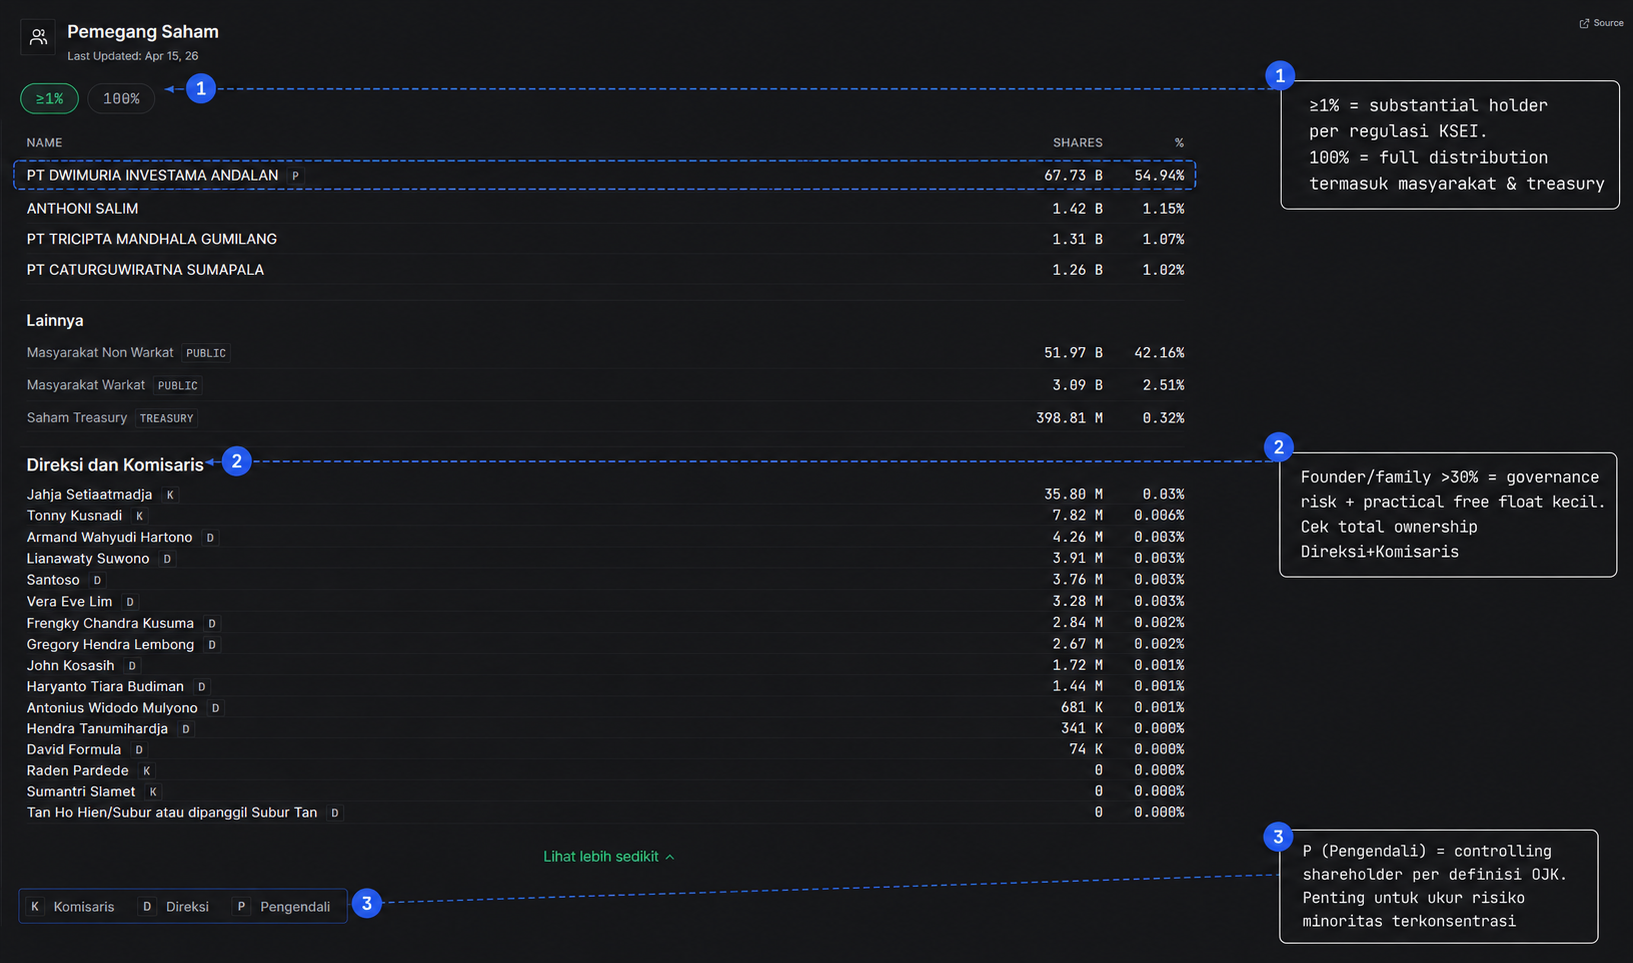Select the ANTHONI SALIM name
The height and width of the screenshot is (963, 1633).
click(82, 208)
